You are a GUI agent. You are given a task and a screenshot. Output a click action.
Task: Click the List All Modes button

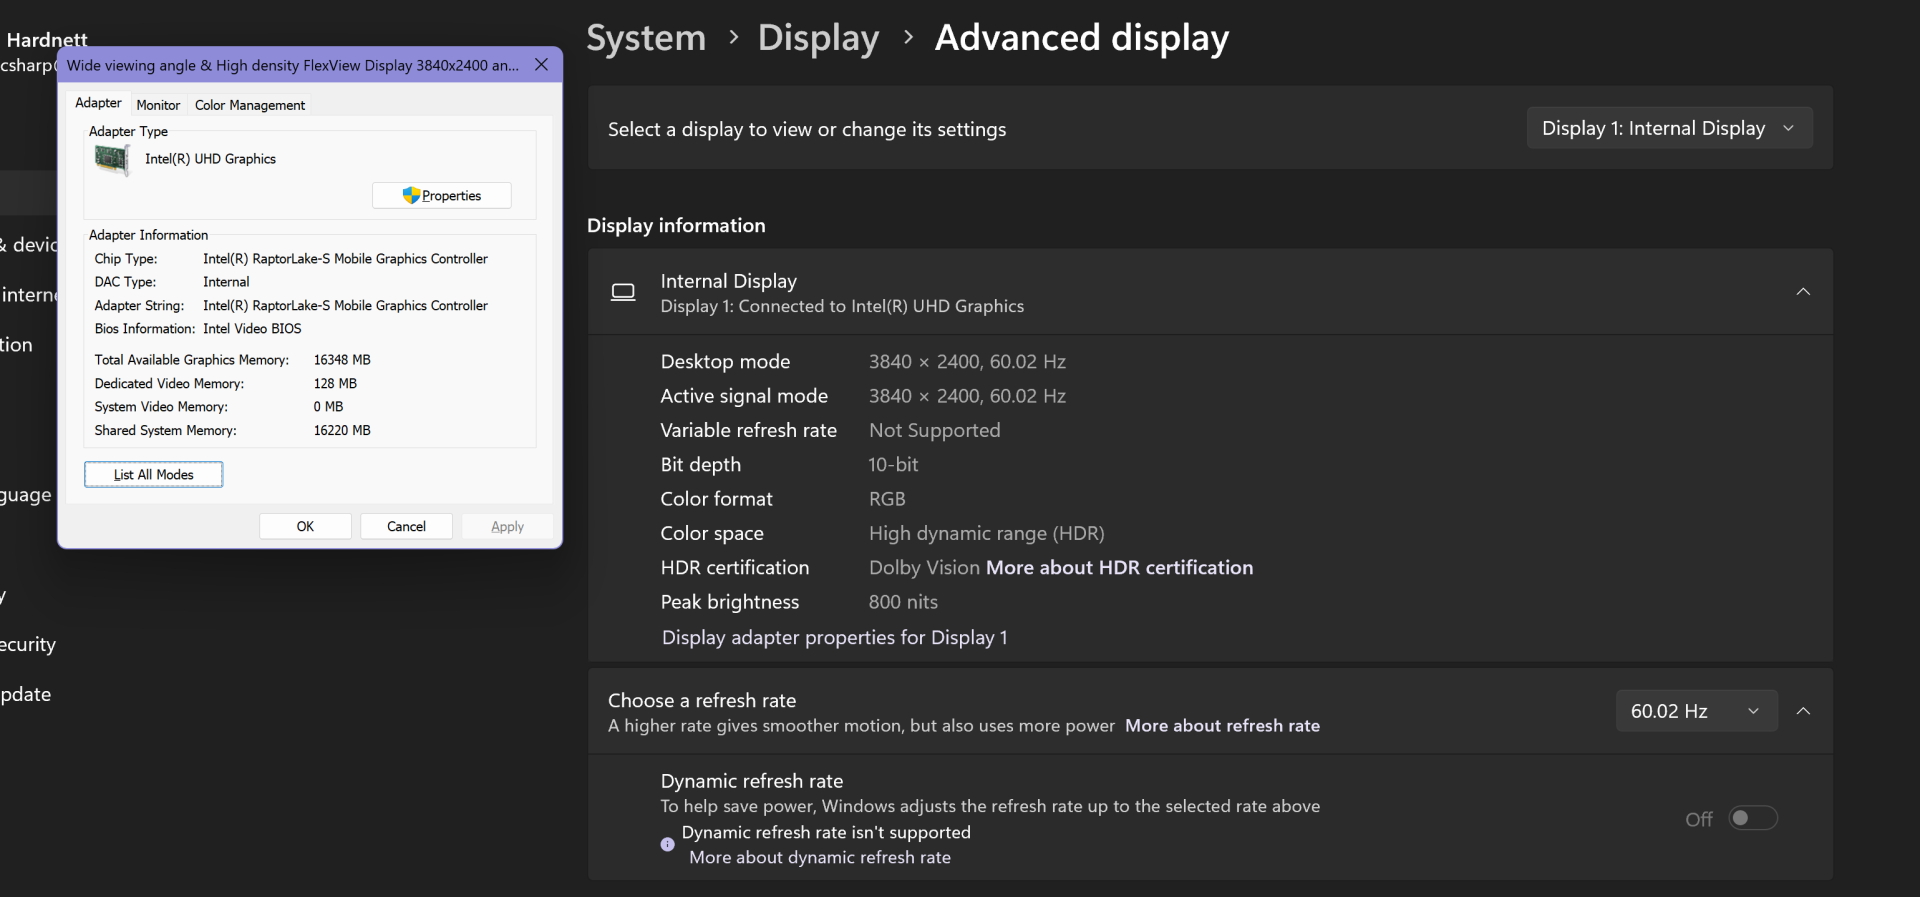pyautogui.click(x=153, y=475)
